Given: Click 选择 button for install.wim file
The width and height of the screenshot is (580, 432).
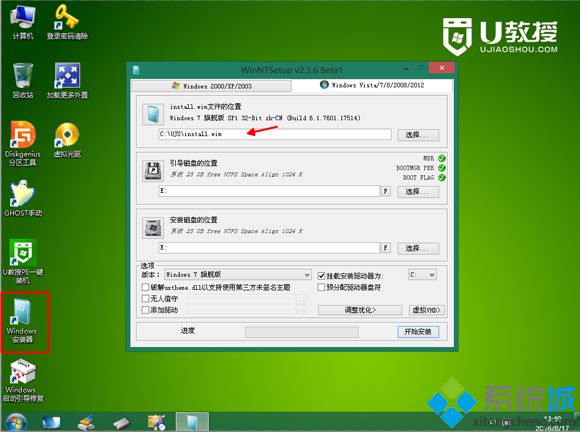Looking at the screenshot, I should (x=418, y=135).
